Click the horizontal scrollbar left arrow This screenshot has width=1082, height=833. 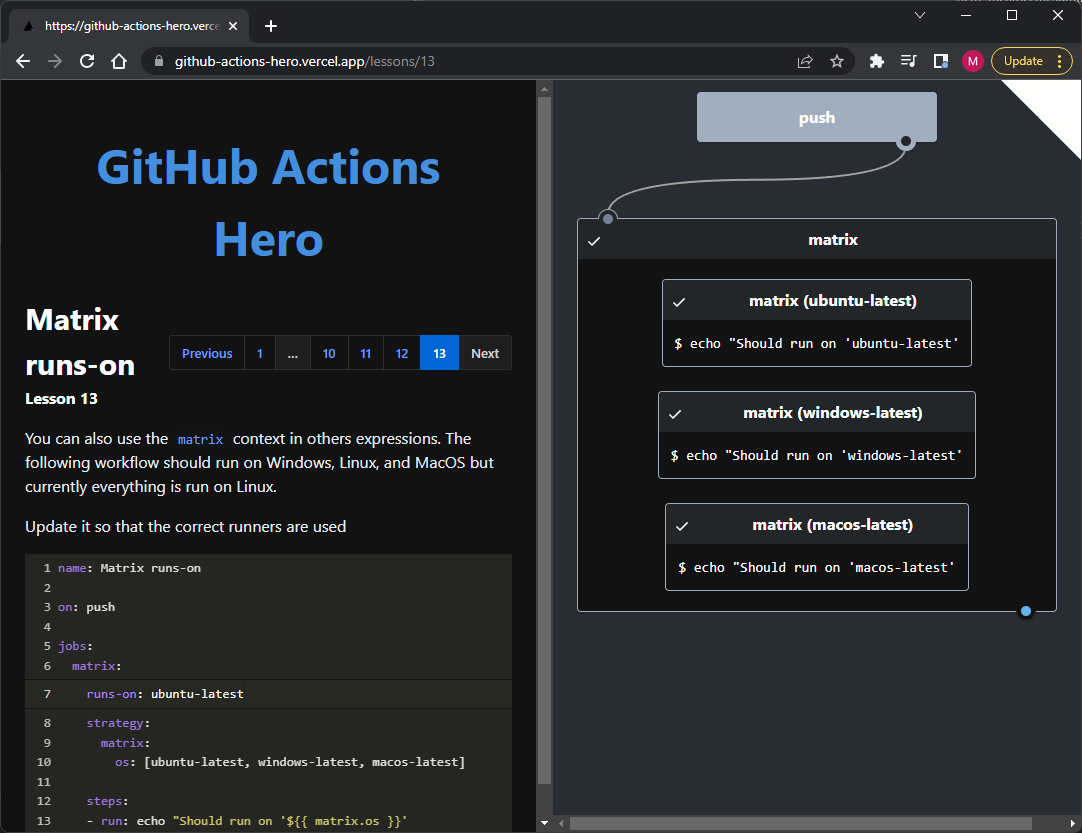561,823
